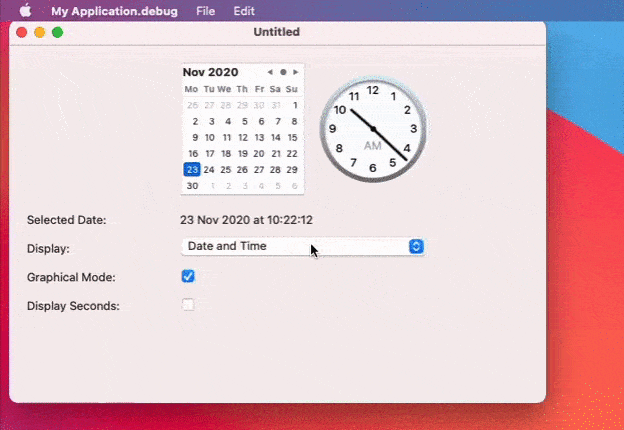This screenshot has width=624, height=430.
Task: Select November 19 in the calendar
Action: pos(243,154)
